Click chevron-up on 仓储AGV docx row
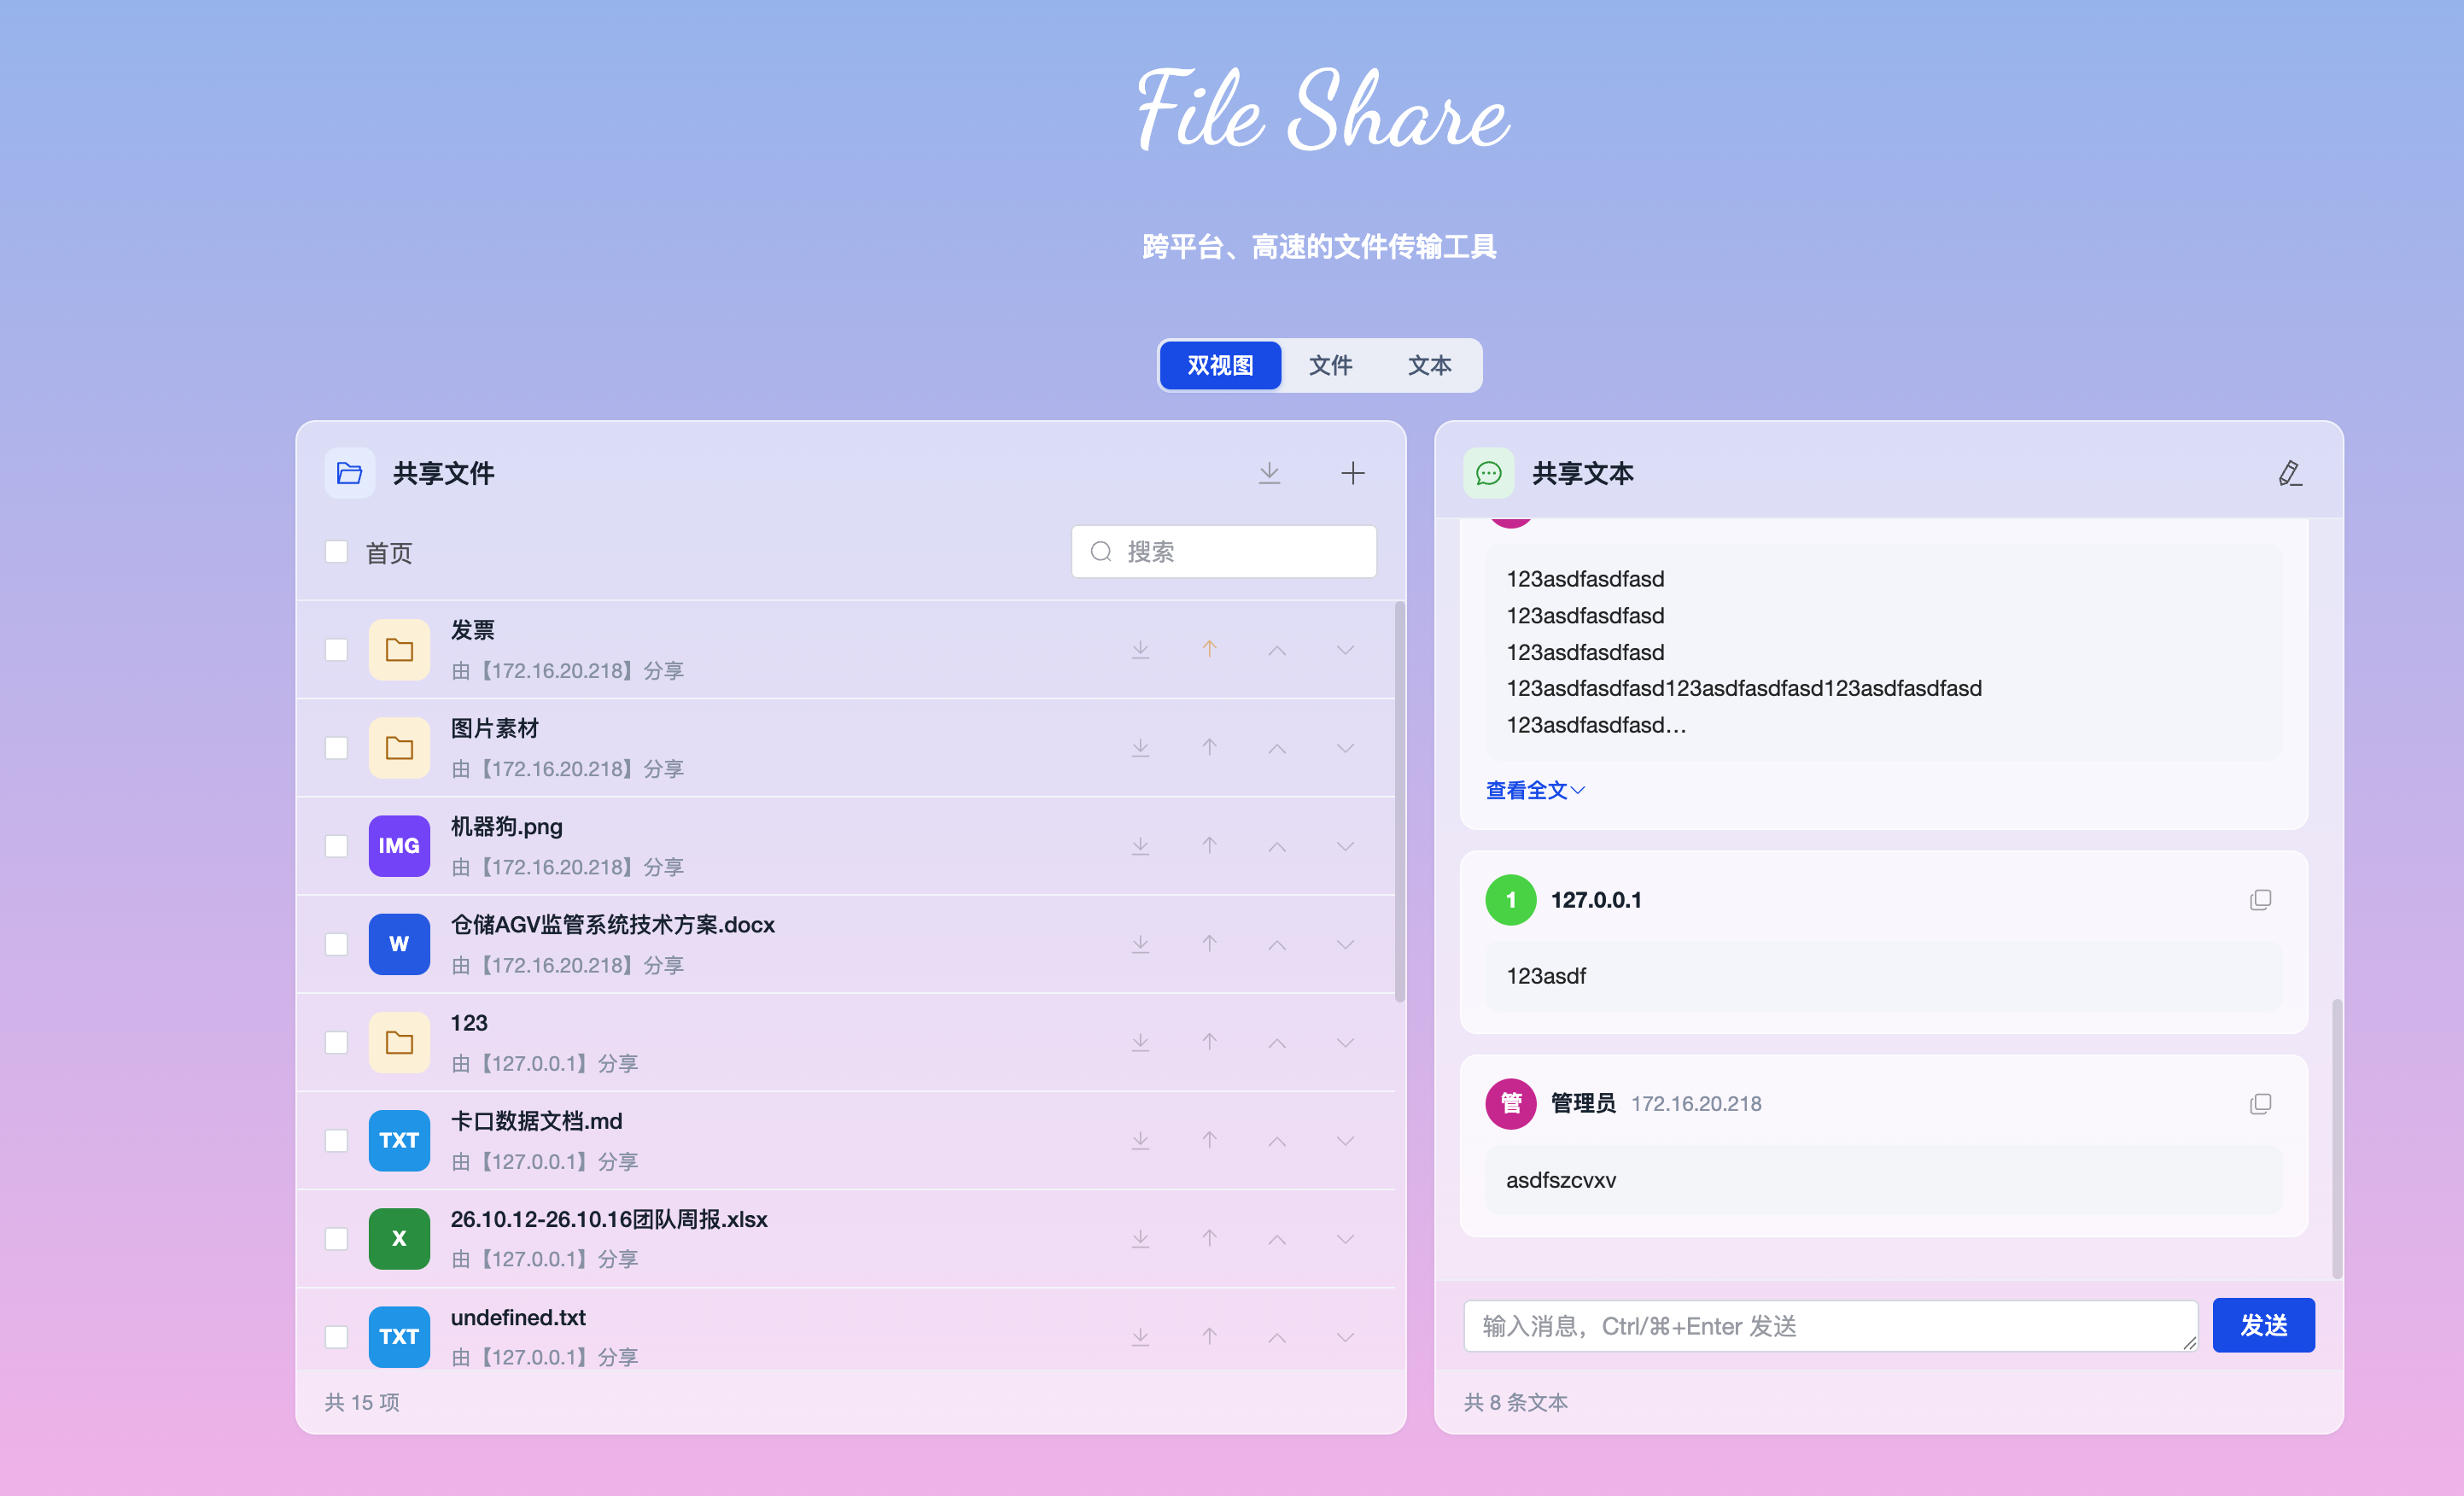 (x=1277, y=944)
